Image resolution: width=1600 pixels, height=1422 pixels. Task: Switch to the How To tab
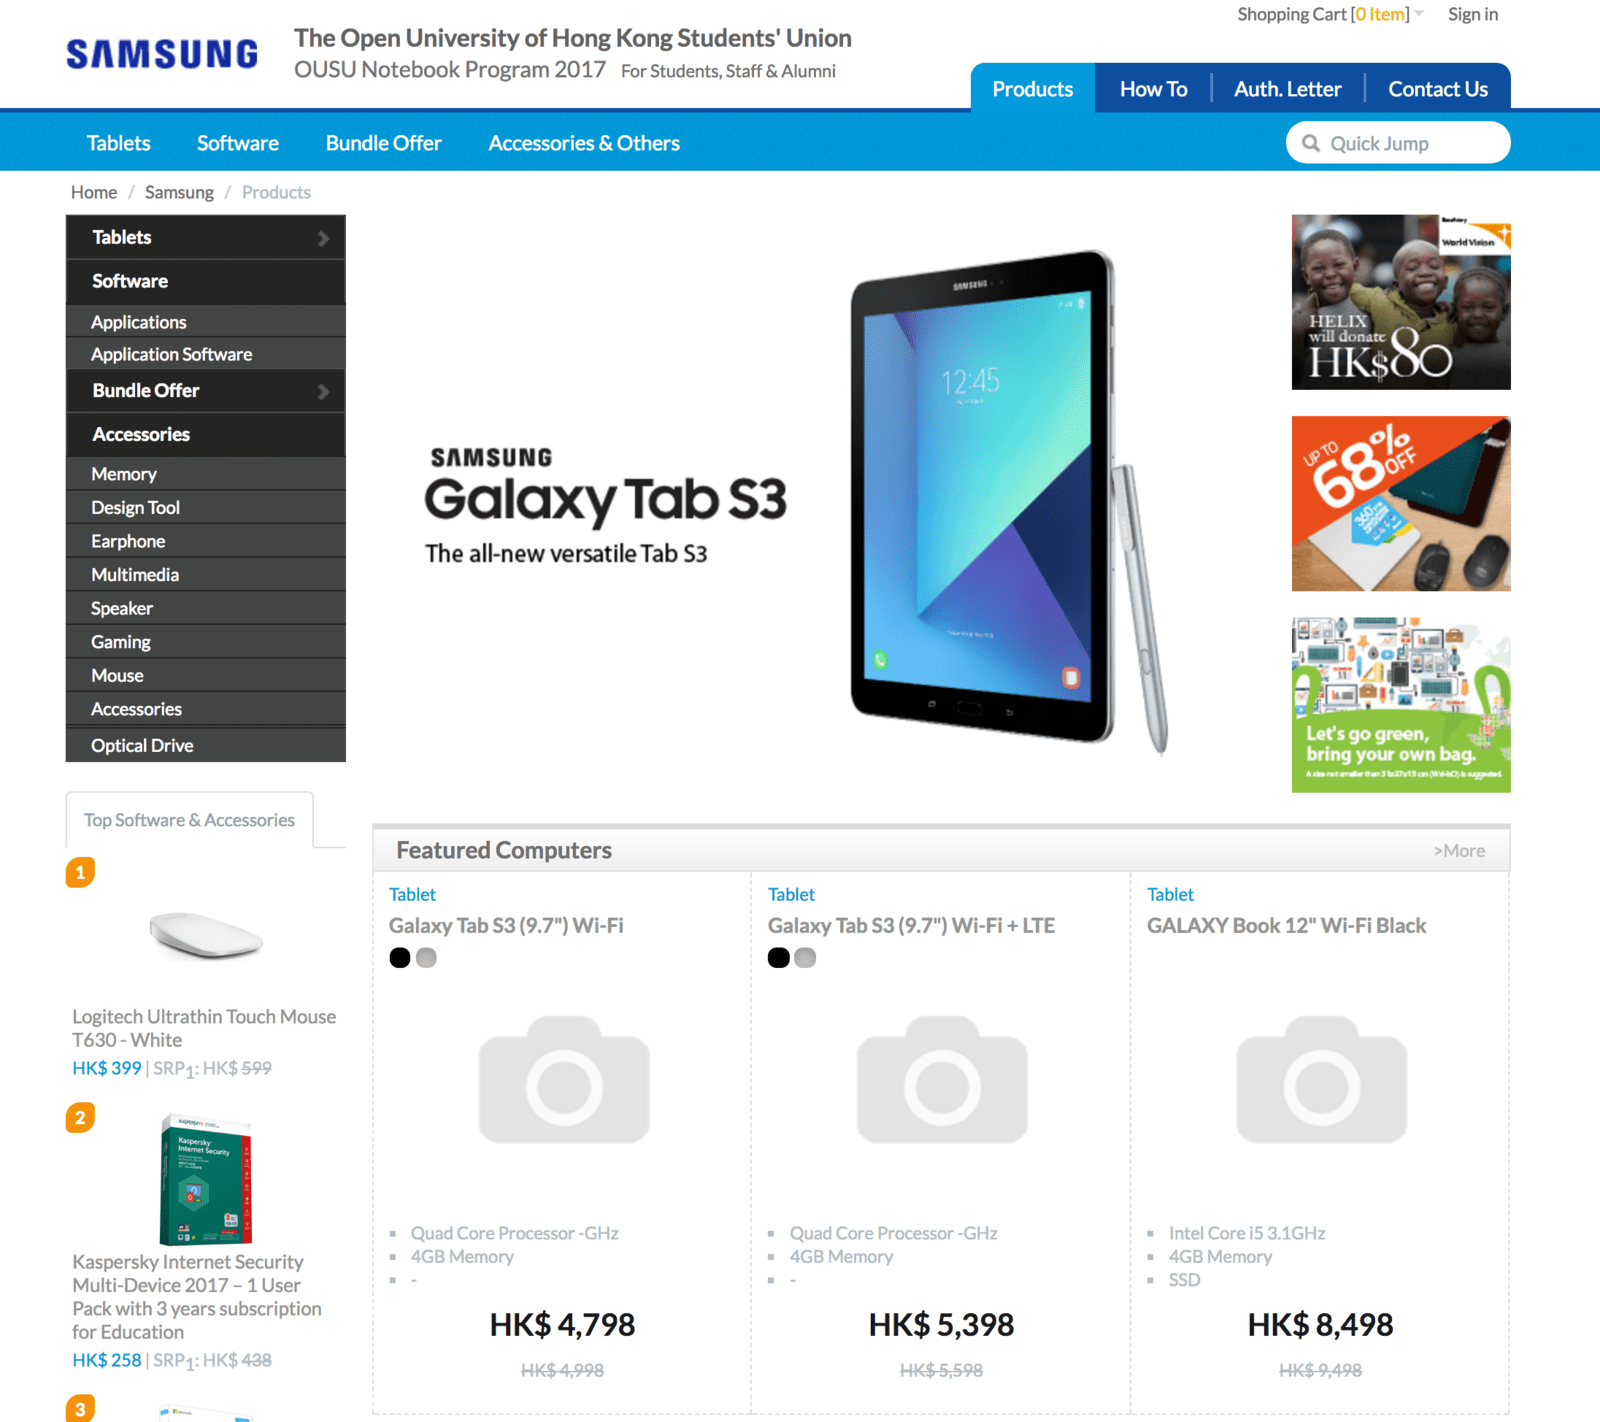click(1153, 89)
